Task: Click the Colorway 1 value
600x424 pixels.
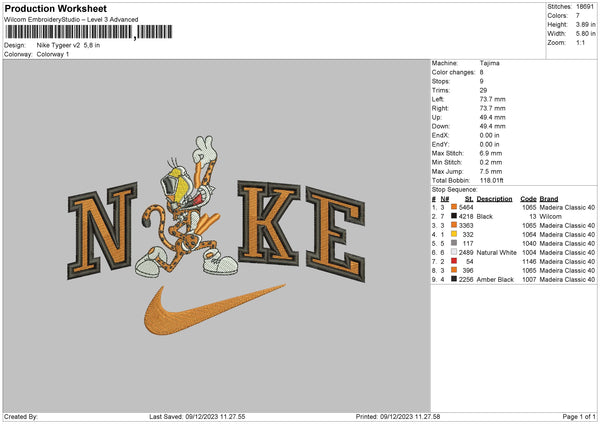Action: coord(53,54)
